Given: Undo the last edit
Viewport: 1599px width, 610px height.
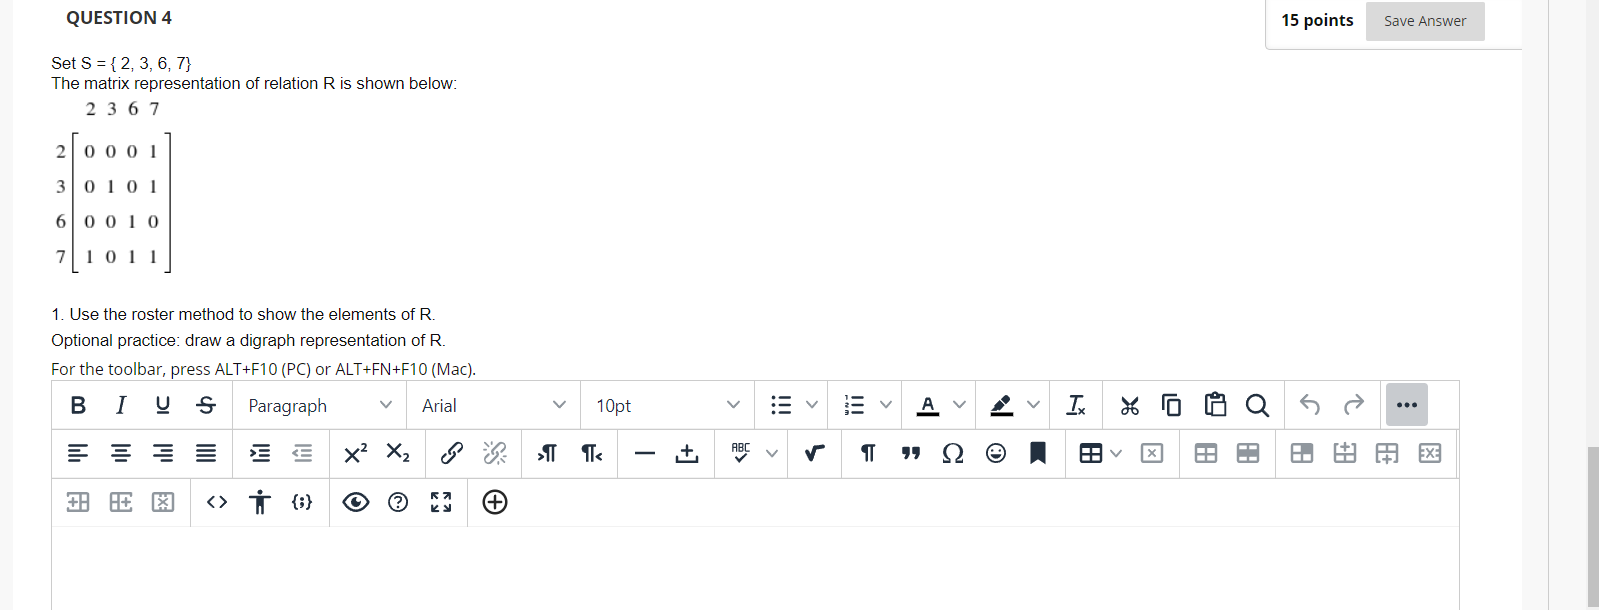Looking at the screenshot, I should pos(1310,405).
